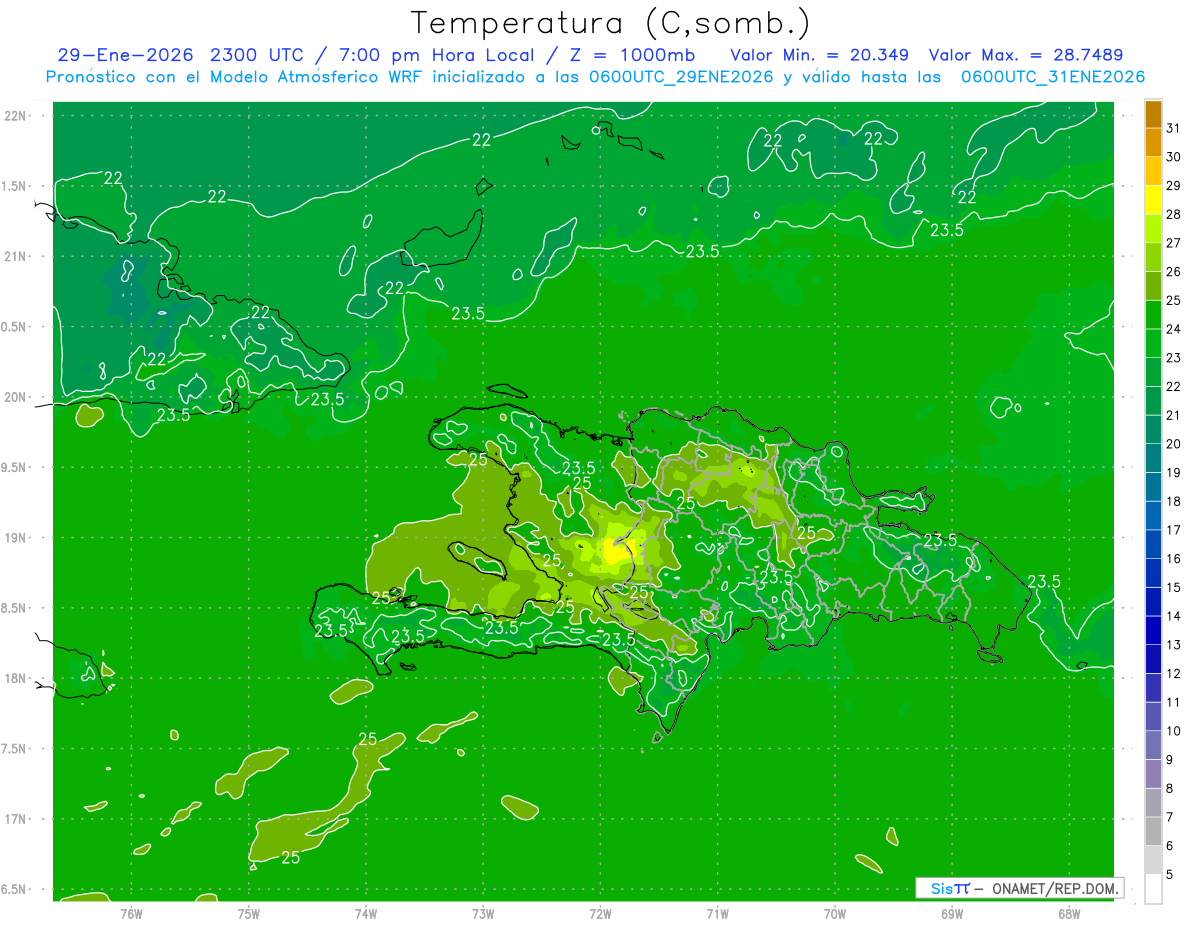Click the "18N" latitude axis label
1200x927 pixels.
point(17,678)
